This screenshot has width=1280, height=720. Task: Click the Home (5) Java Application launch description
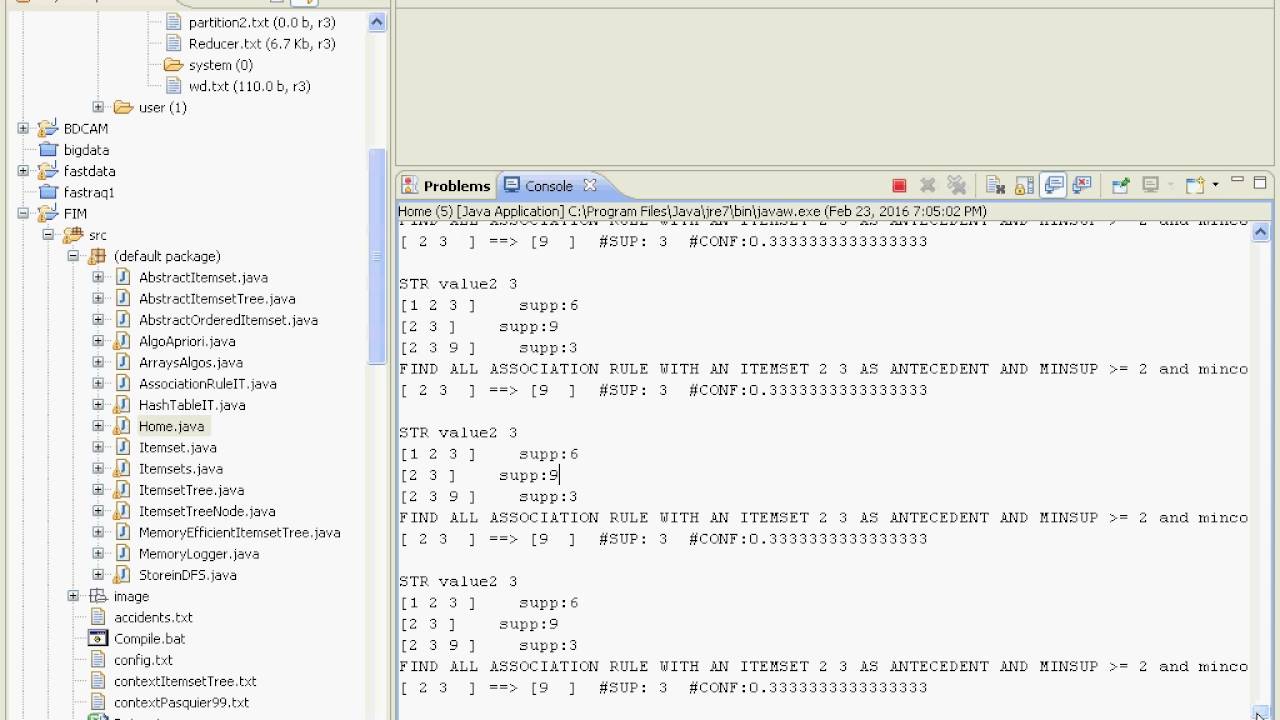[692, 211]
